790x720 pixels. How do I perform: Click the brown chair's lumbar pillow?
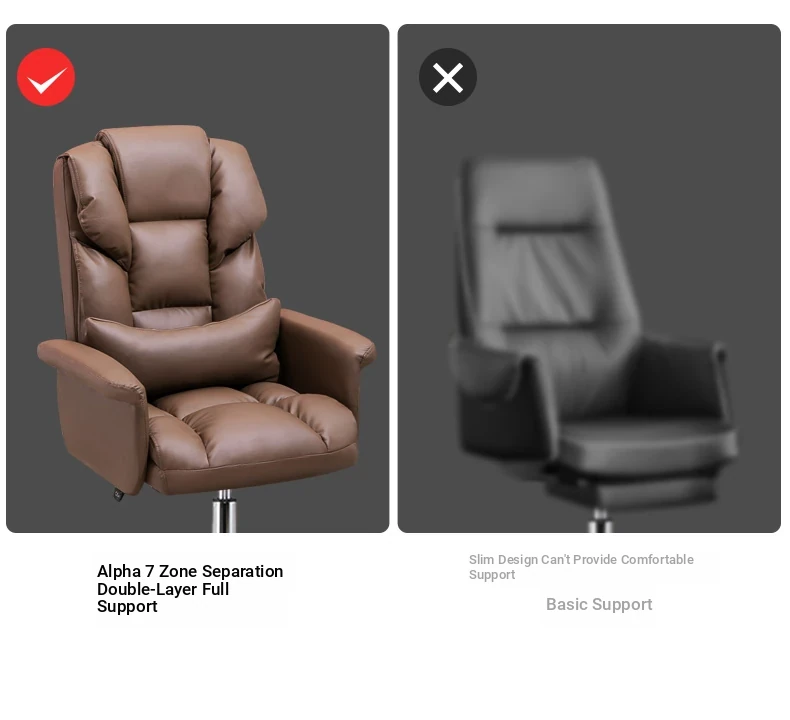[184, 343]
